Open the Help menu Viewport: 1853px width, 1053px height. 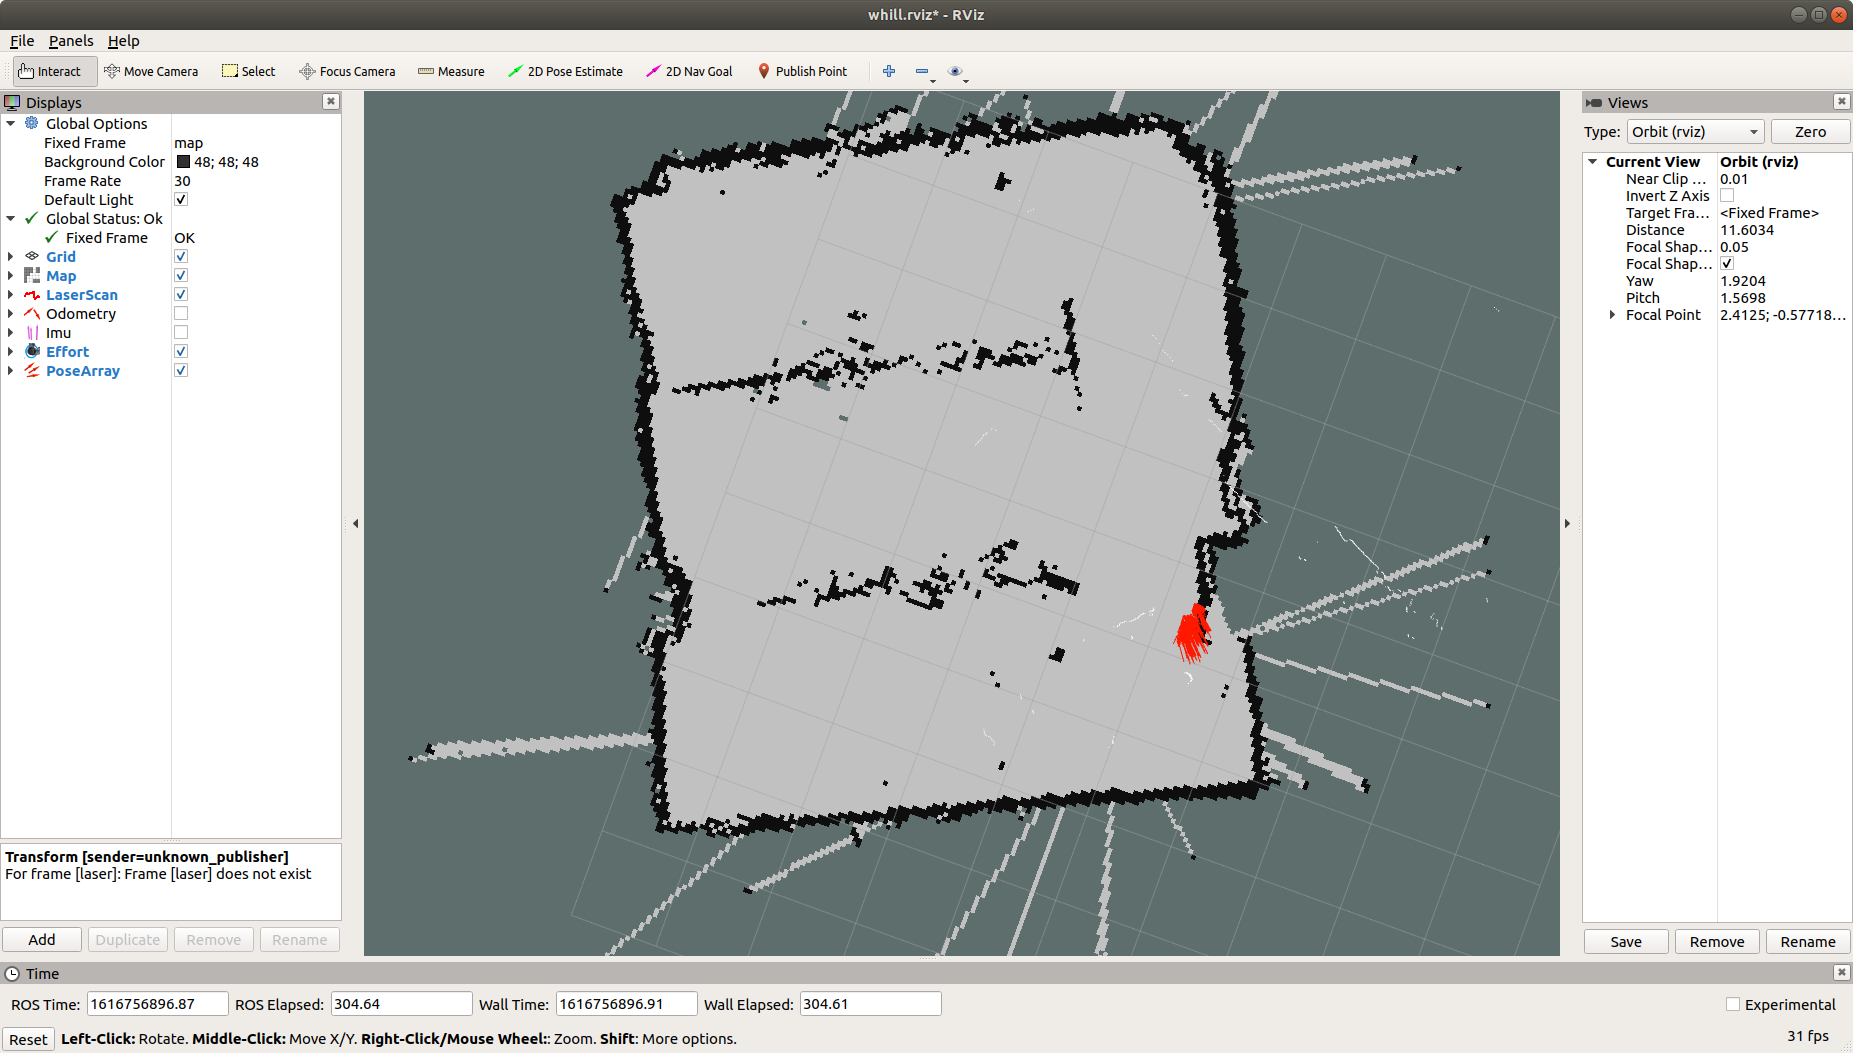(x=124, y=41)
